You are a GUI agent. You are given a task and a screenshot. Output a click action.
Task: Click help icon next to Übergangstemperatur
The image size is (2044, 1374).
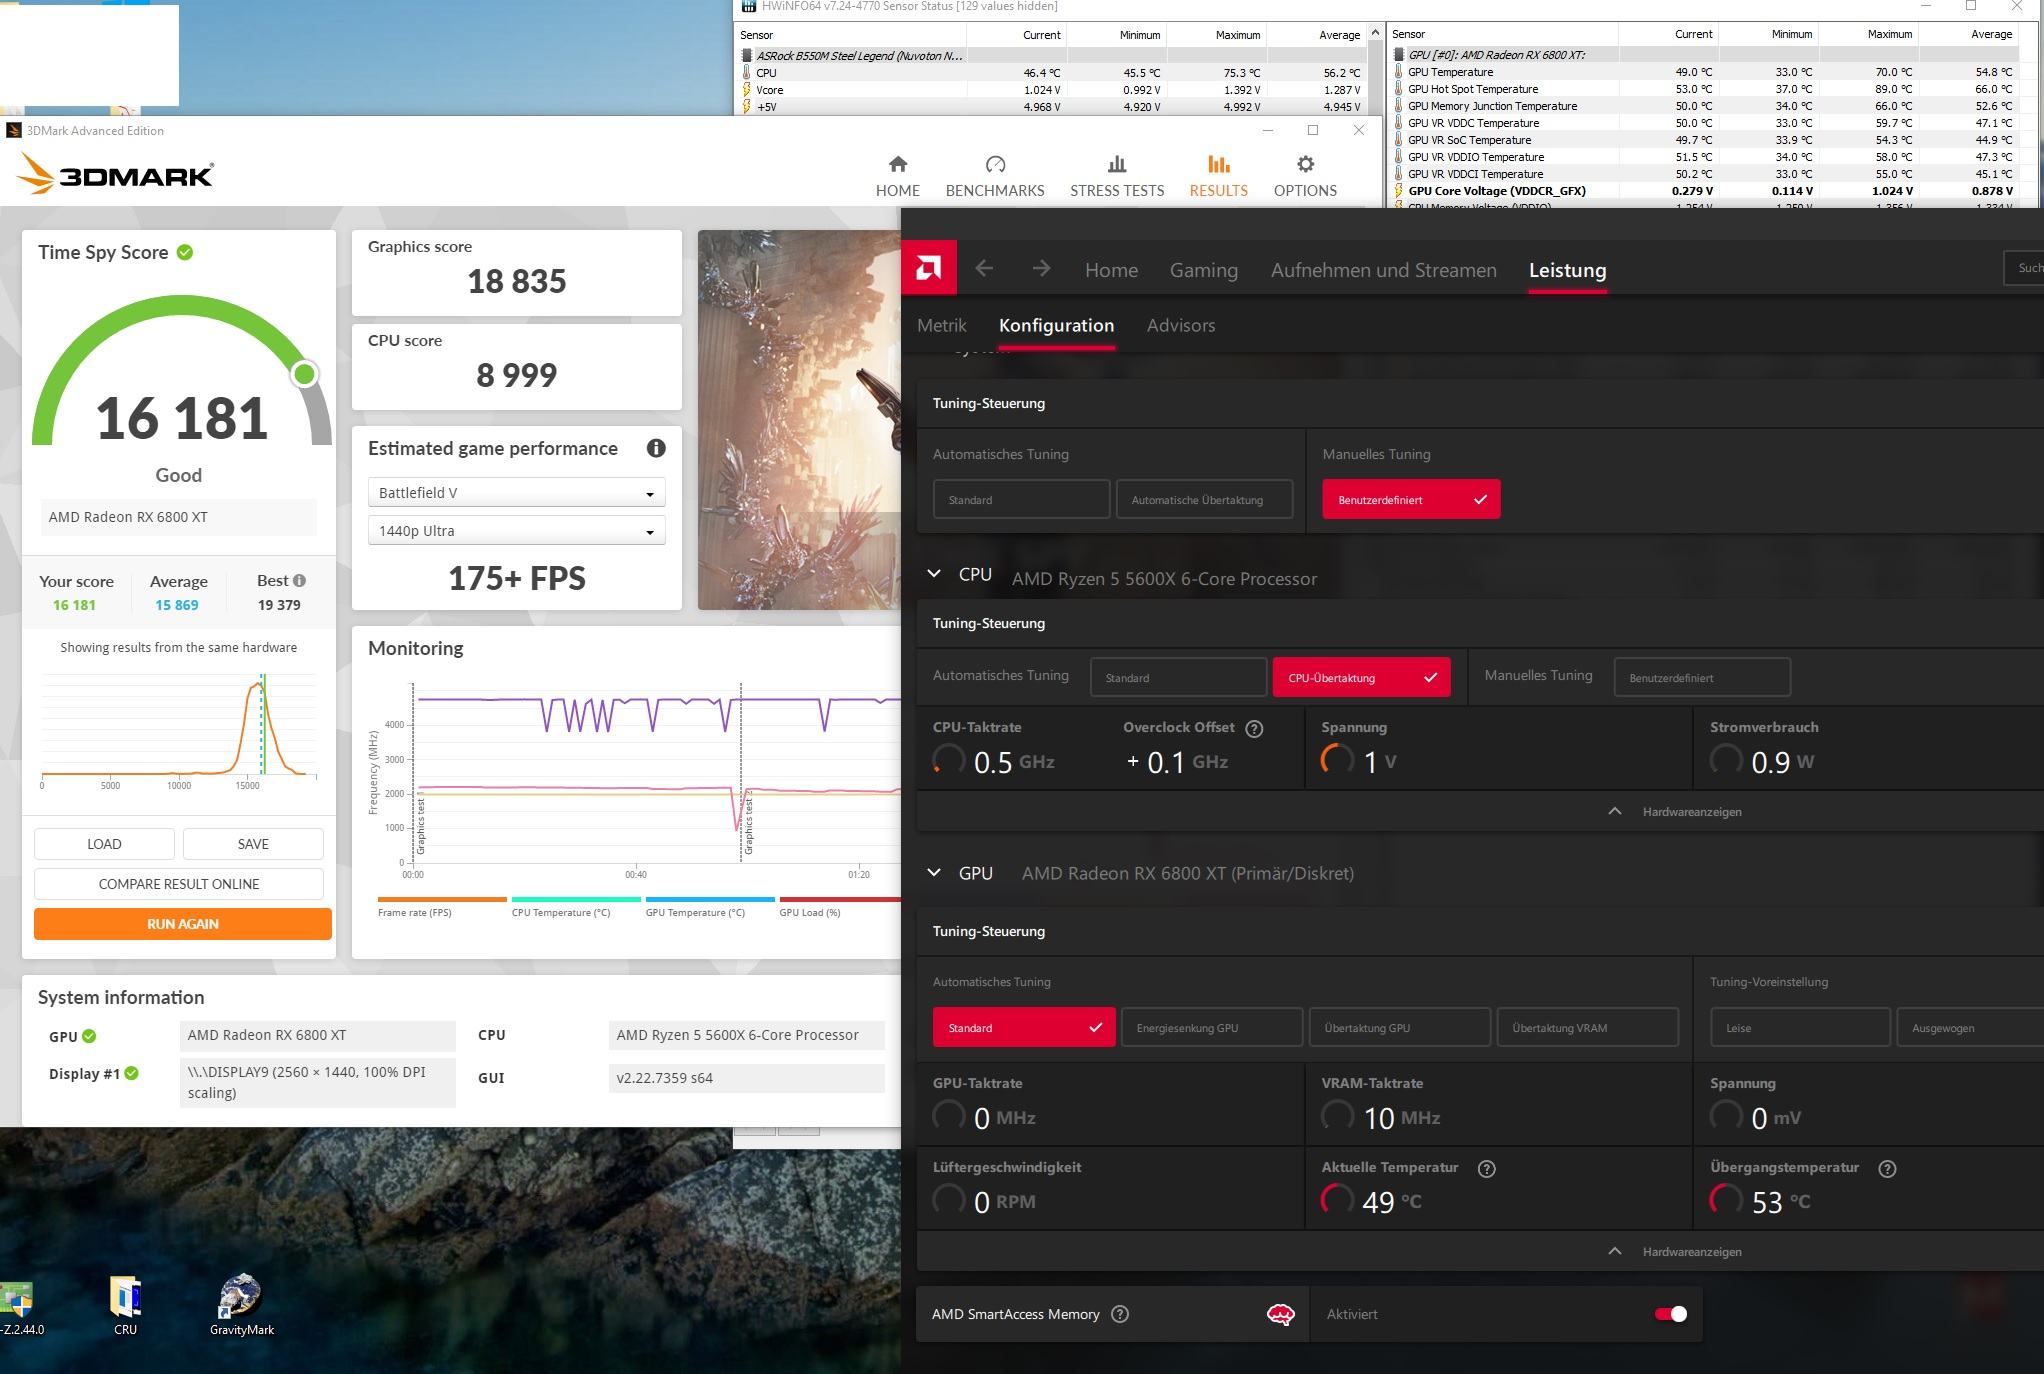click(1887, 1168)
